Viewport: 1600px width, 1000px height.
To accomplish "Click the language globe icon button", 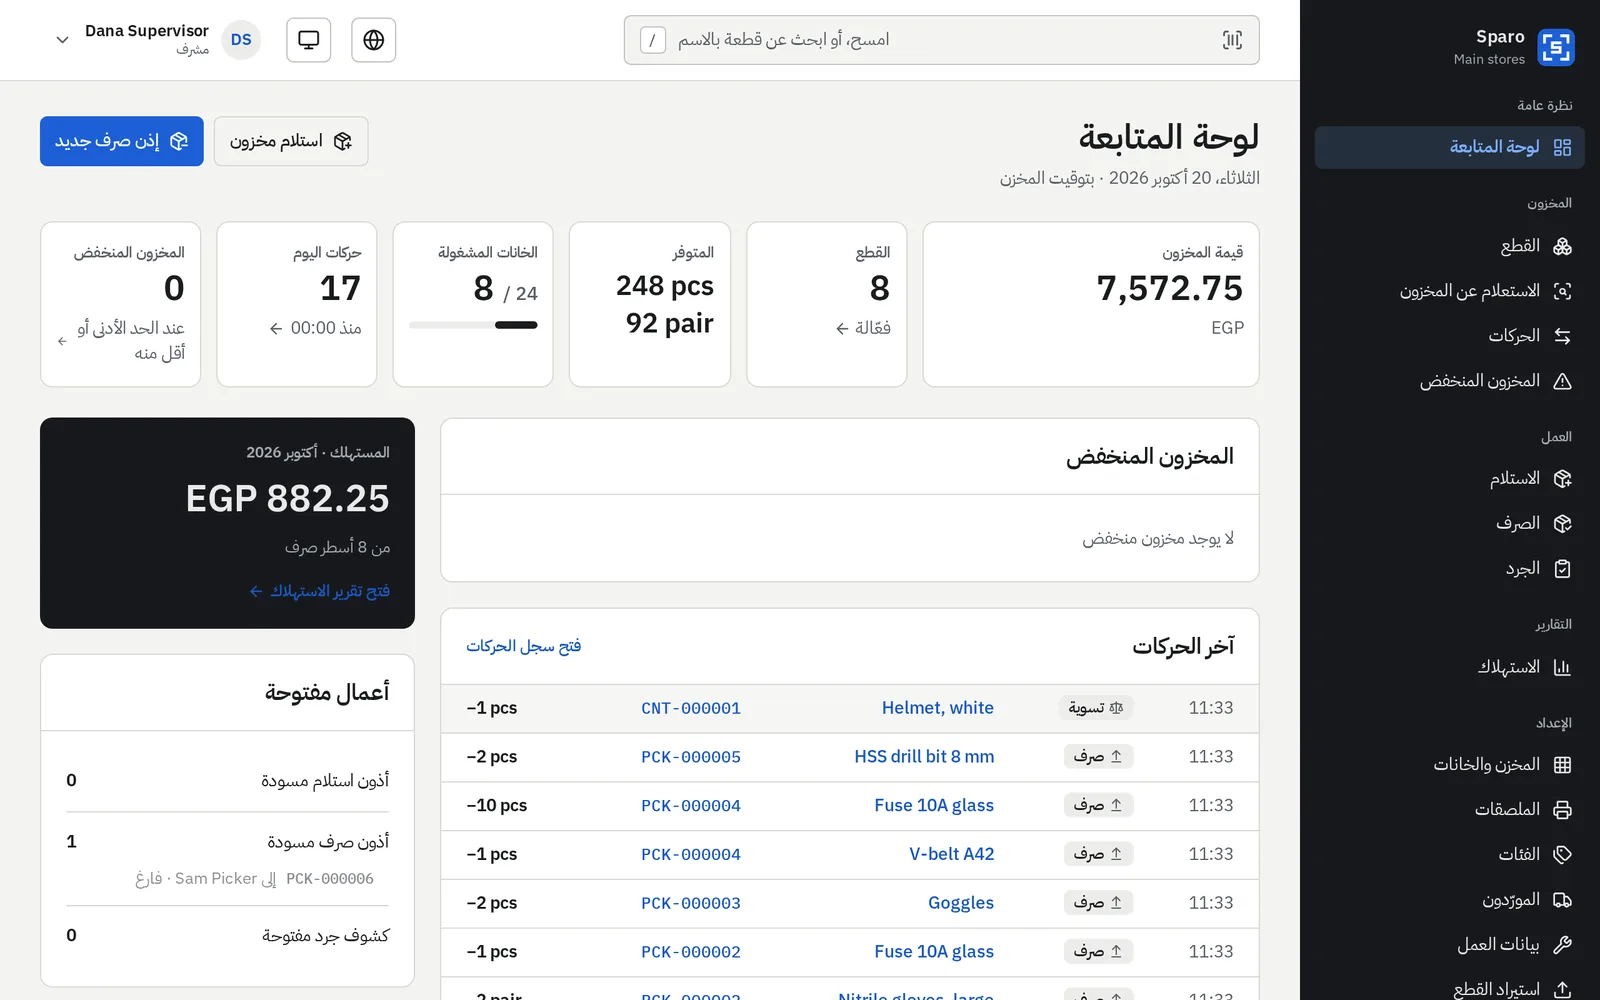I will pyautogui.click(x=374, y=40).
